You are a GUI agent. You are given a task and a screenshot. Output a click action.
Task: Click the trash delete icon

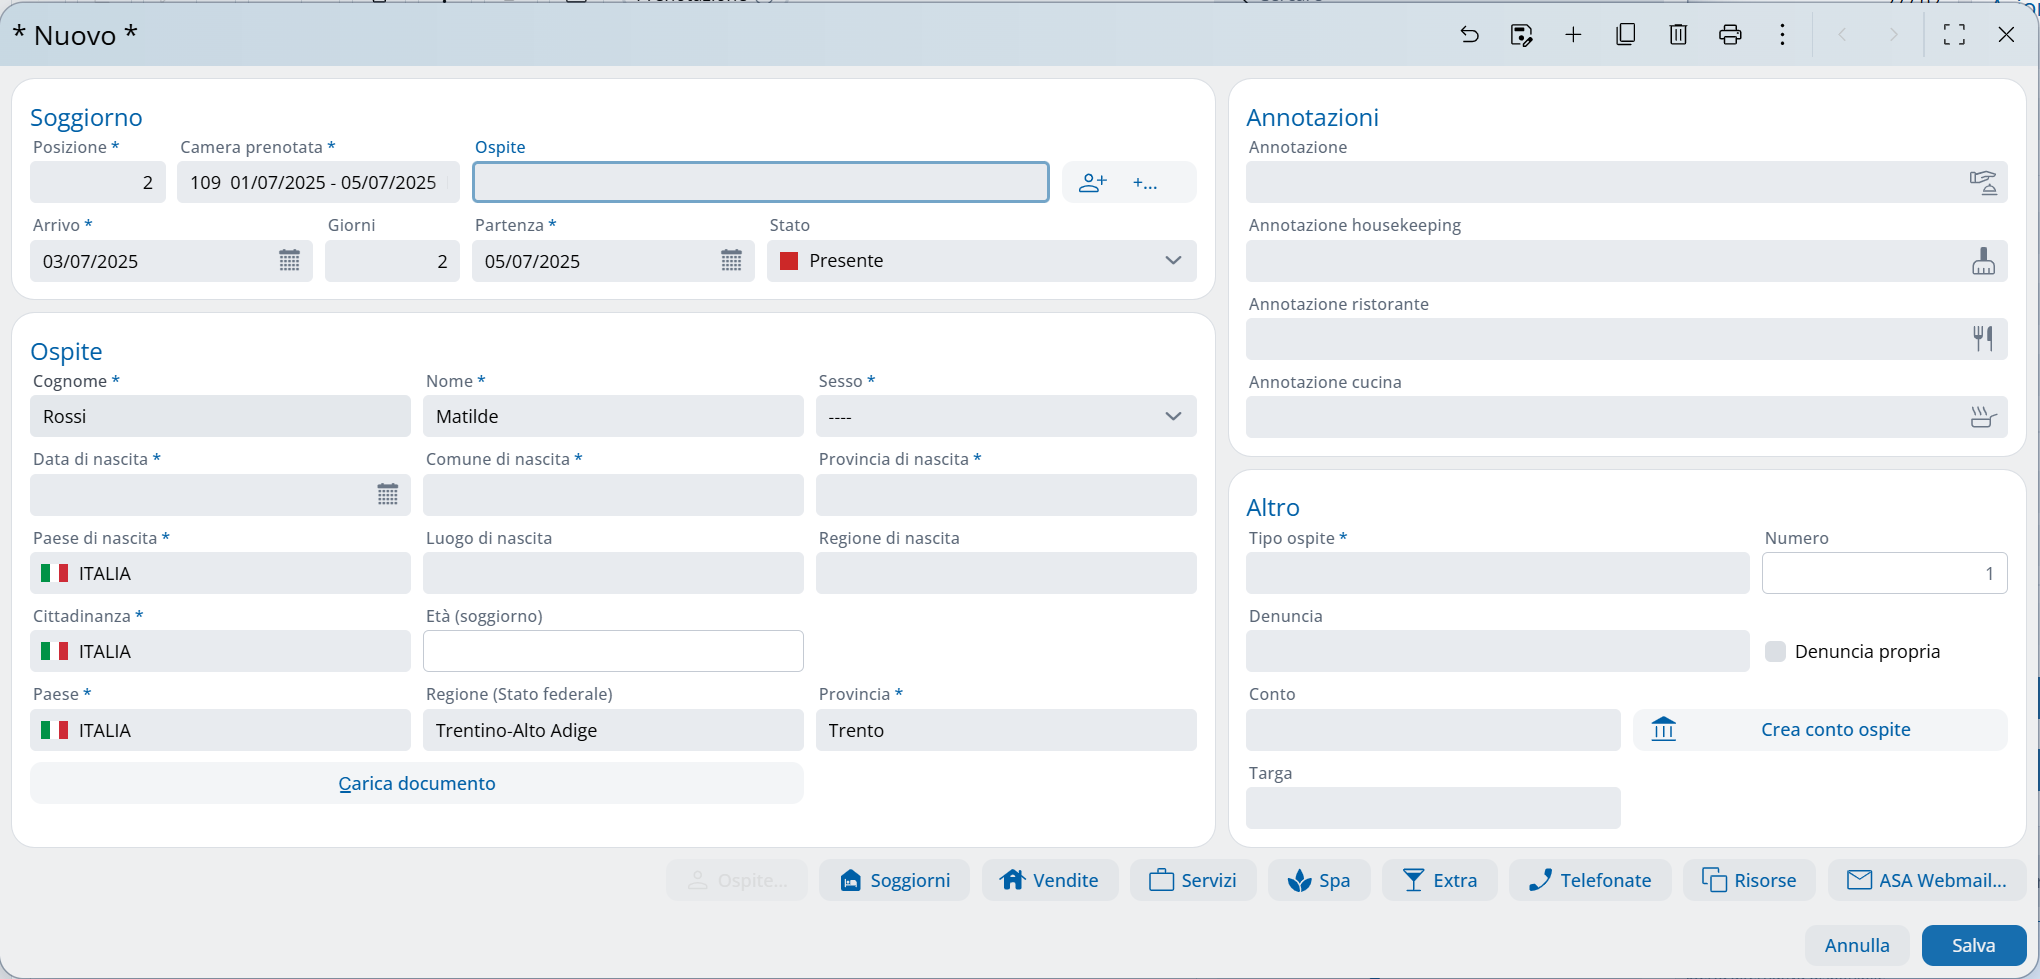pyautogui.click(x=1678, y=35)
